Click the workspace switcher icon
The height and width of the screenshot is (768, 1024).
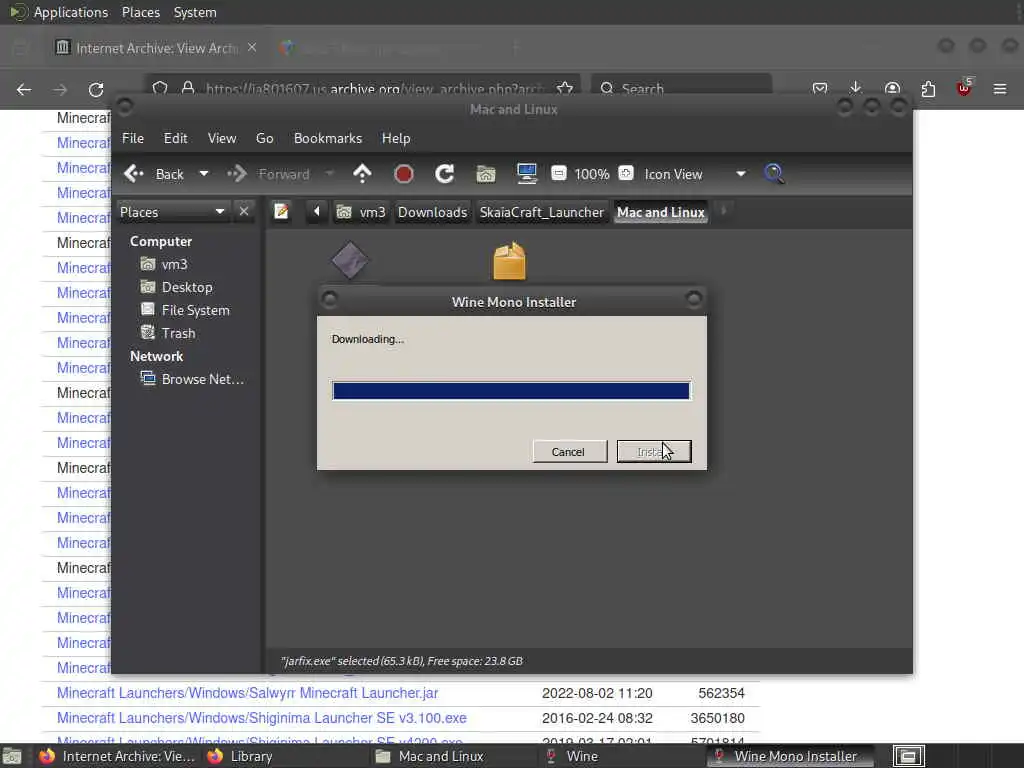point(908,756)
